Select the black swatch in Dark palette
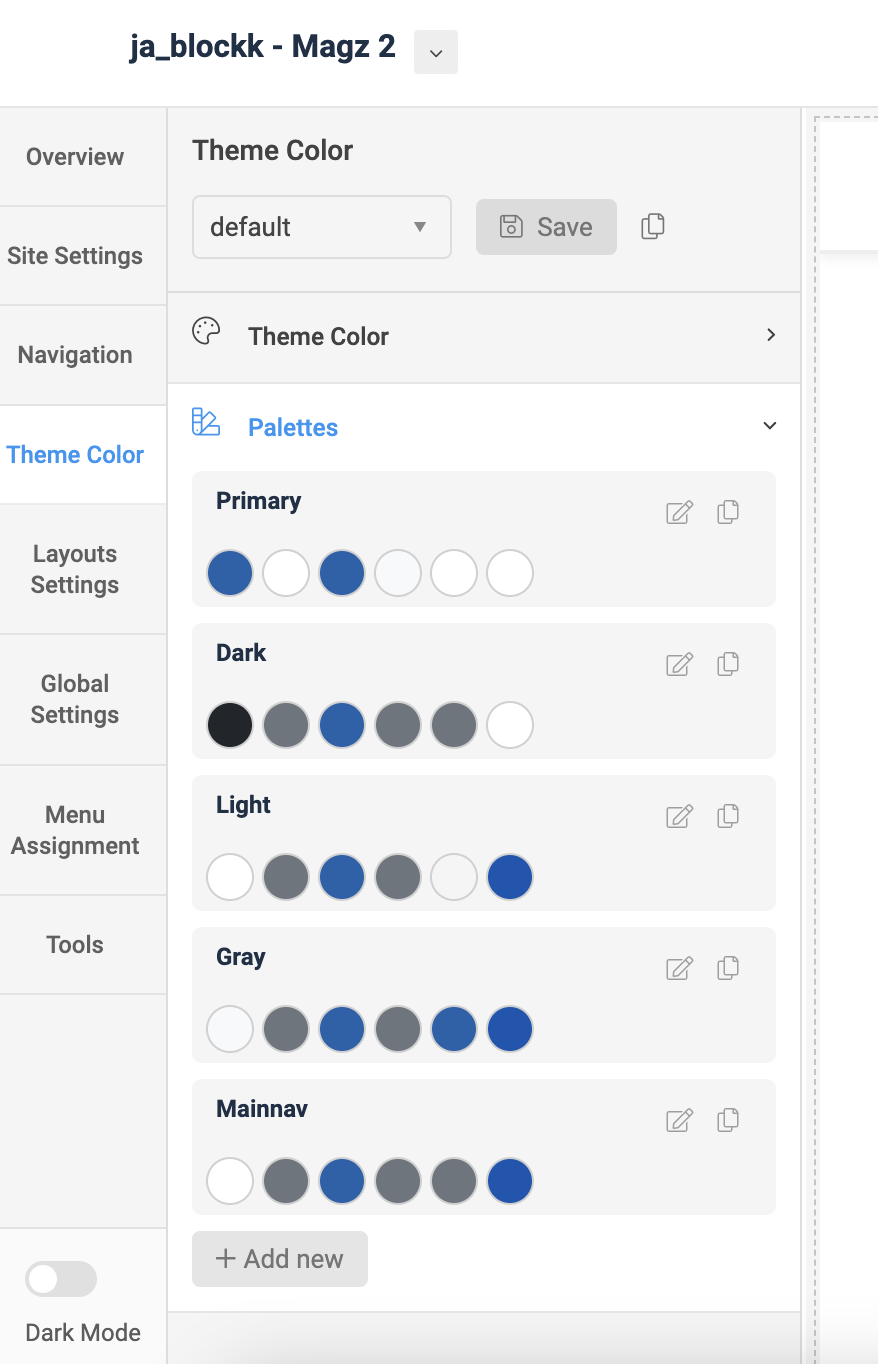878x1364 pixels. click(230, 726)
